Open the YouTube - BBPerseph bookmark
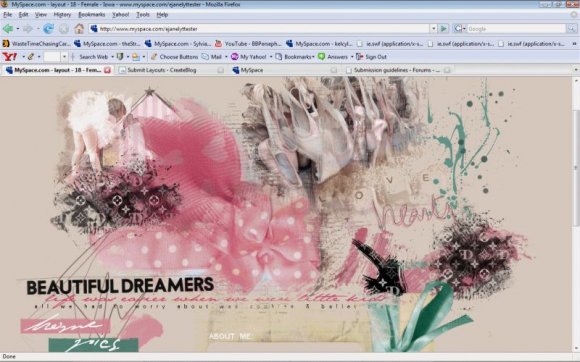This screenshot has width=580, height=362. pyautogui.click(x=248, y=44)
